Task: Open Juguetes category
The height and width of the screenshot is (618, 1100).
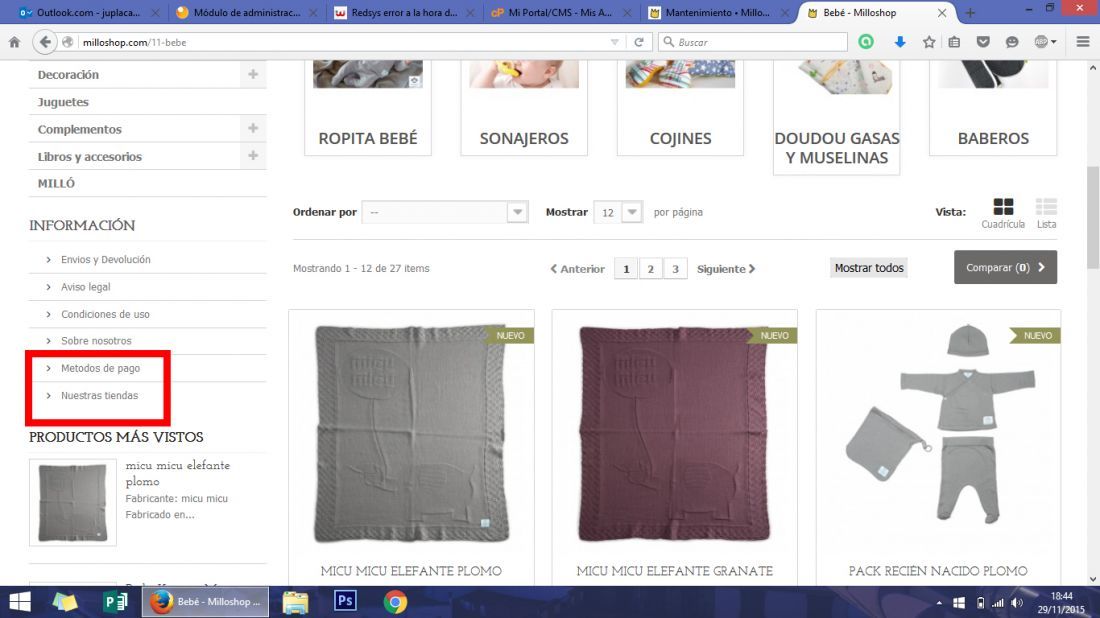Action: point(63,102)
